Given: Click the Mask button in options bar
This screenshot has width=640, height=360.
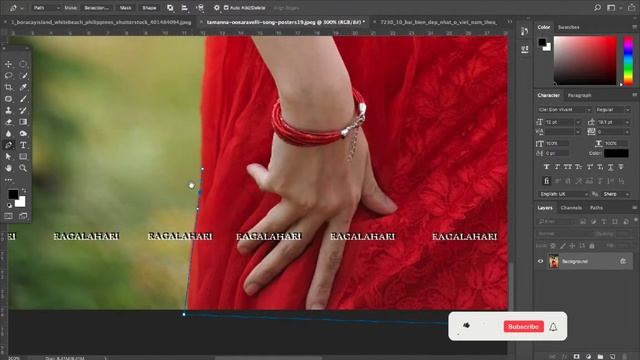Looking at the screenshot, I should [x=126, y=8].
